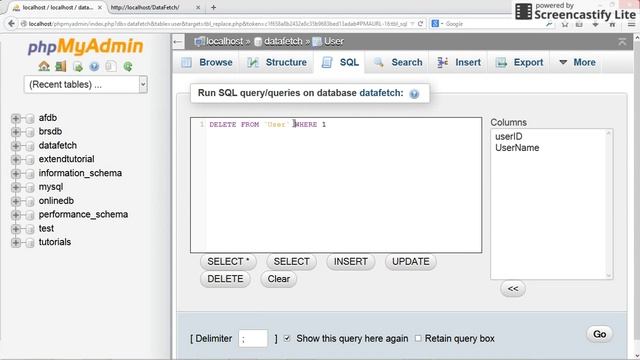Click the datafetch breadcrumb link
This screenshot has height=360, width=640.
283,42
